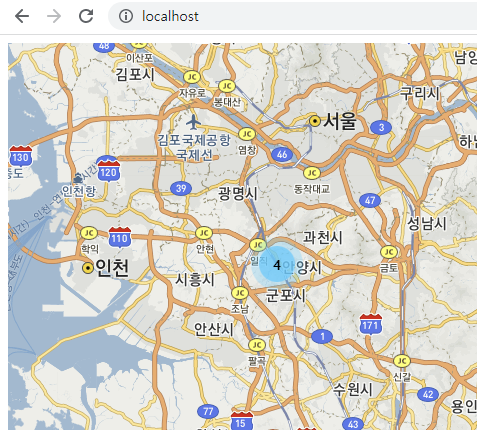Click the 군포시 map label
477x430 pixels.
coord(286,295)
